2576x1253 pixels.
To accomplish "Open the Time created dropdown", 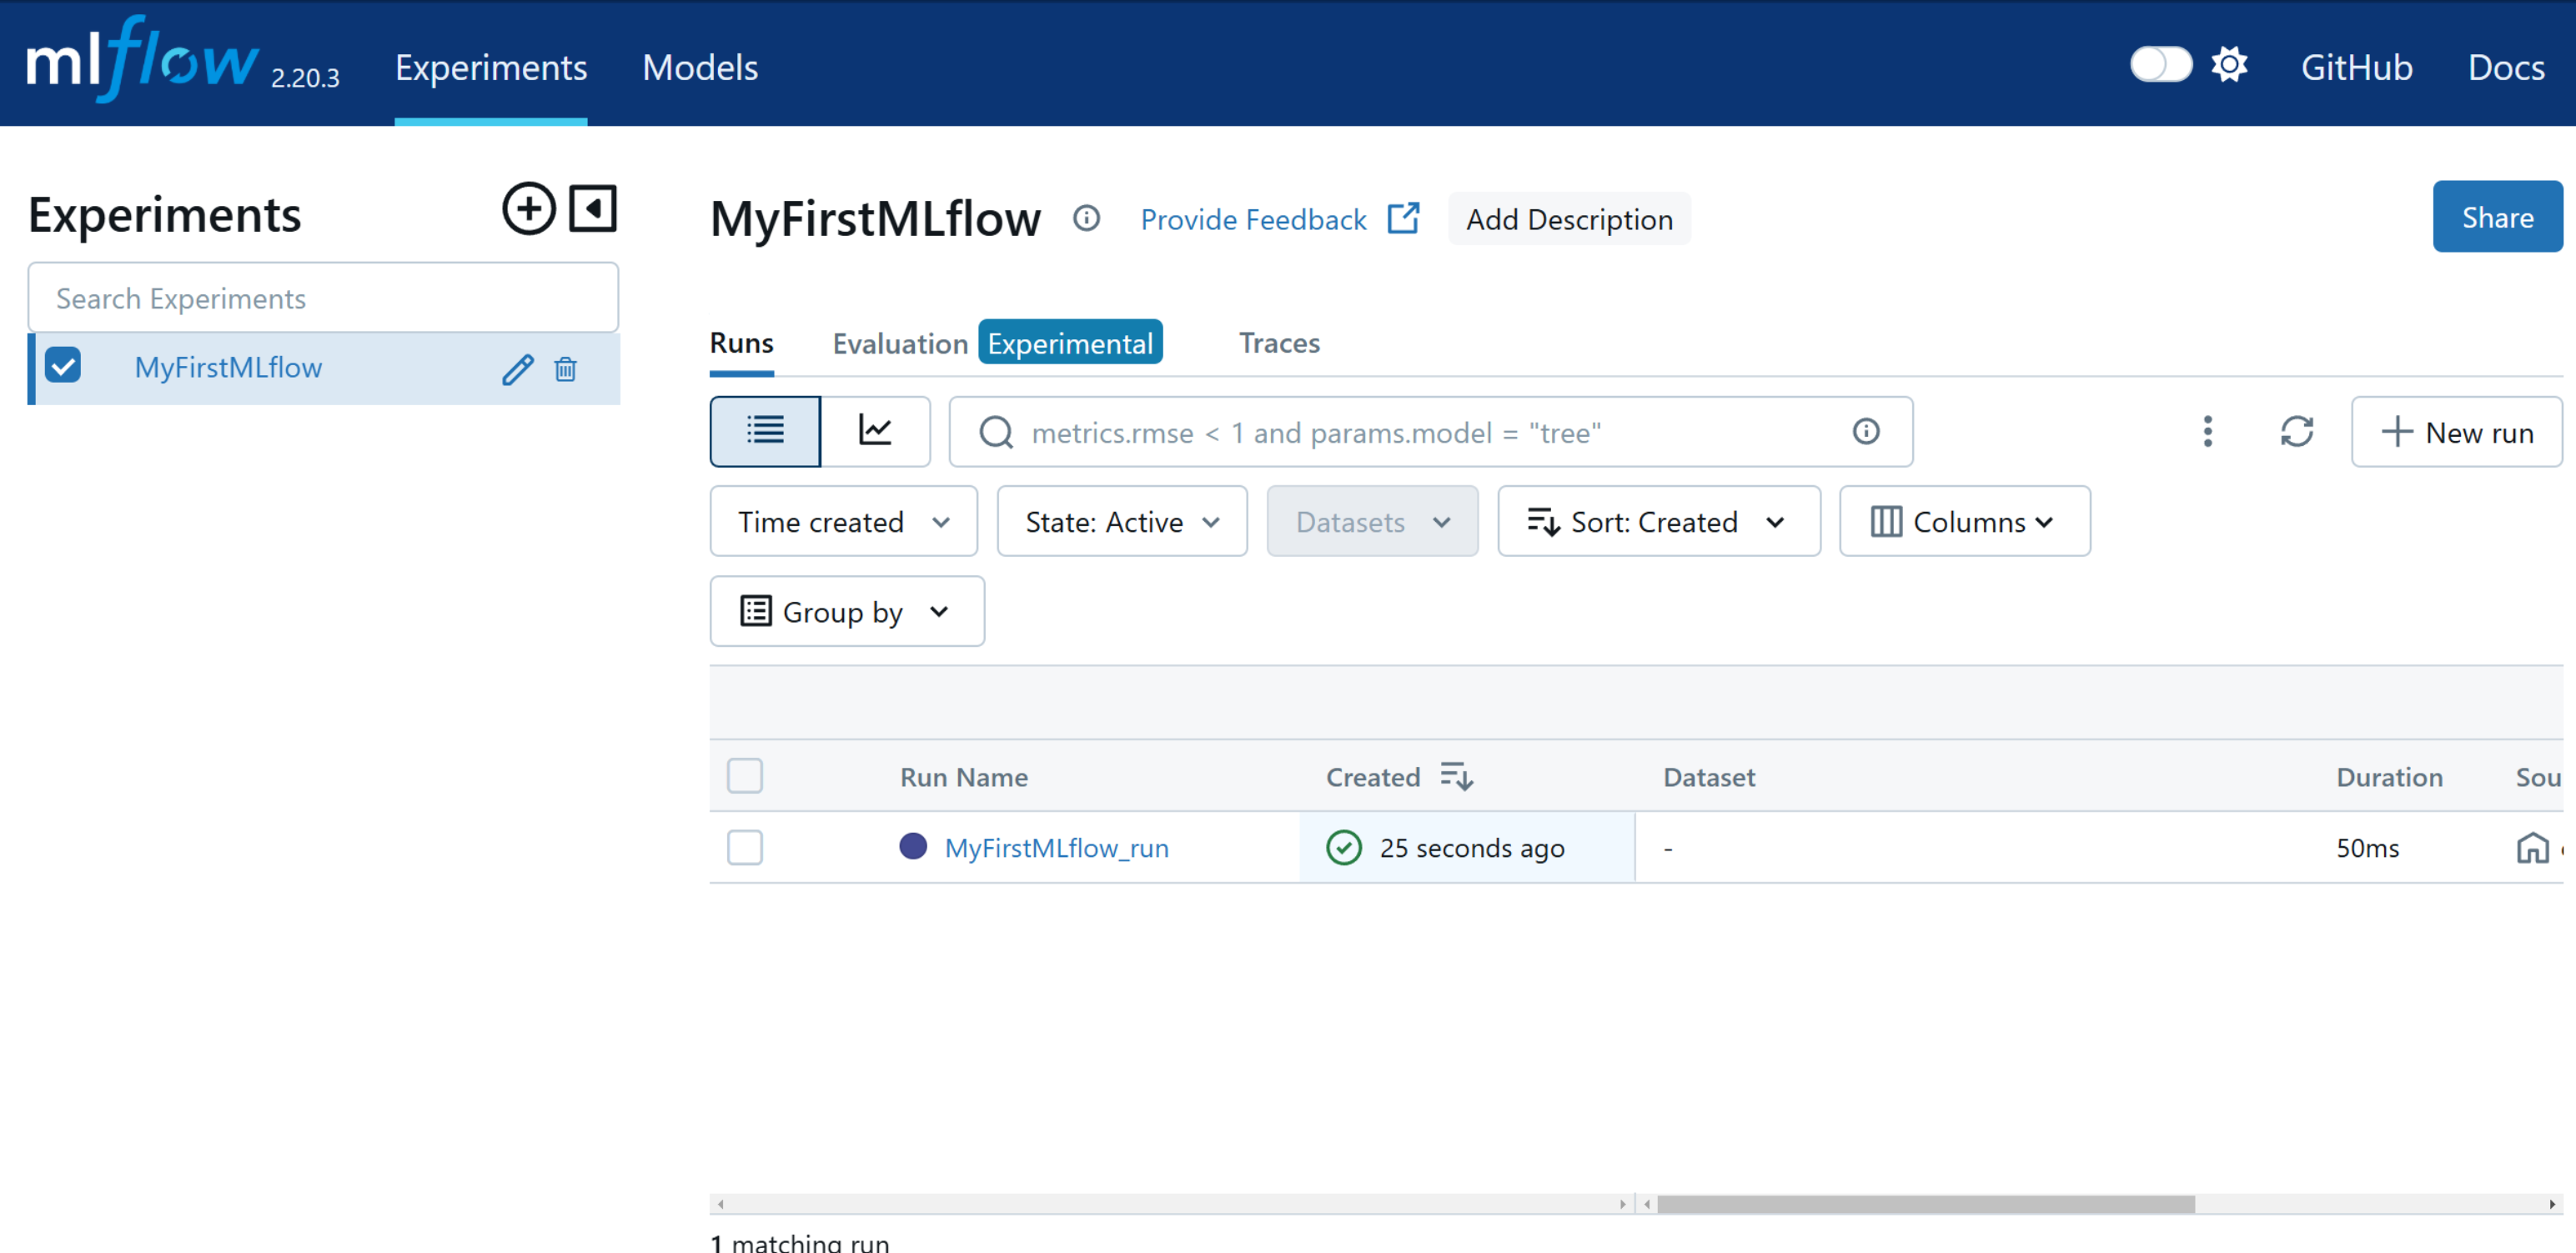I will click(843, 521).
